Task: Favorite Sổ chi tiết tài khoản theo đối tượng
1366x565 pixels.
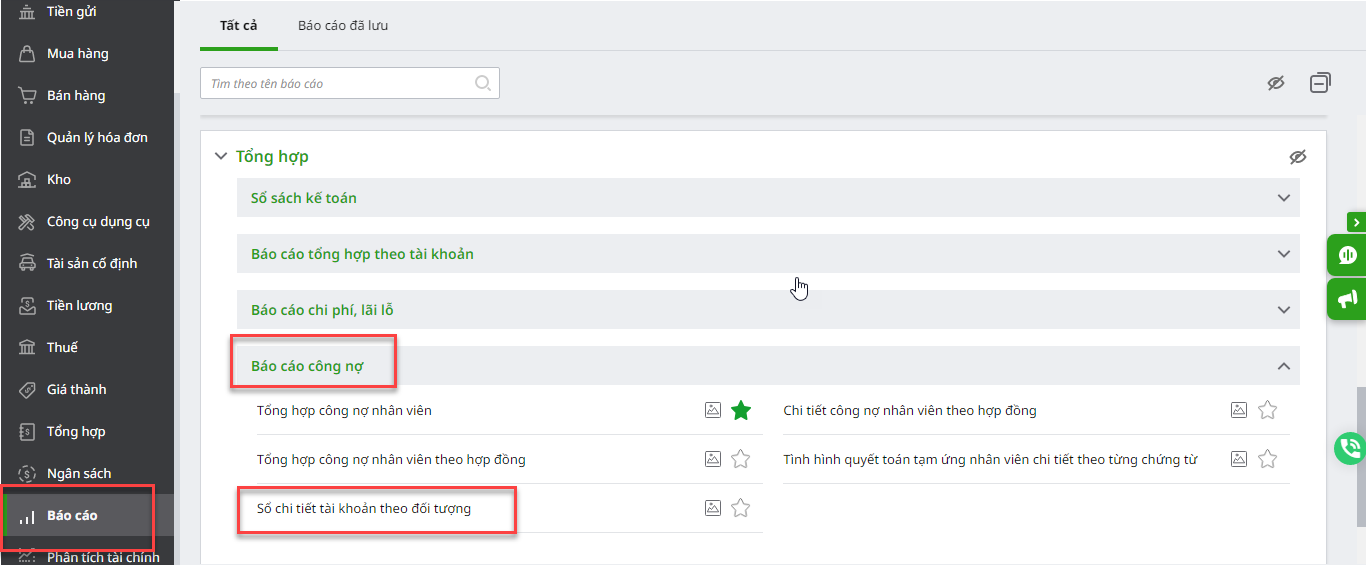Action: click(740, 508)
